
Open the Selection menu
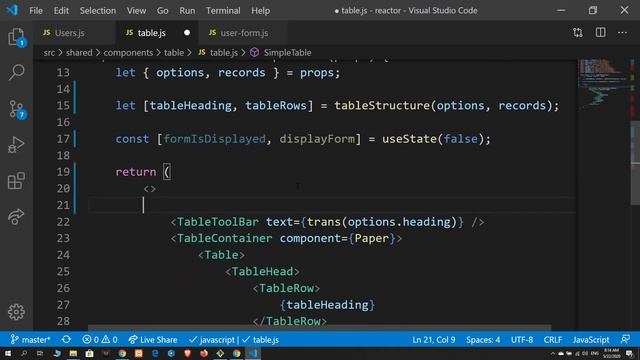tap(98, 11)
